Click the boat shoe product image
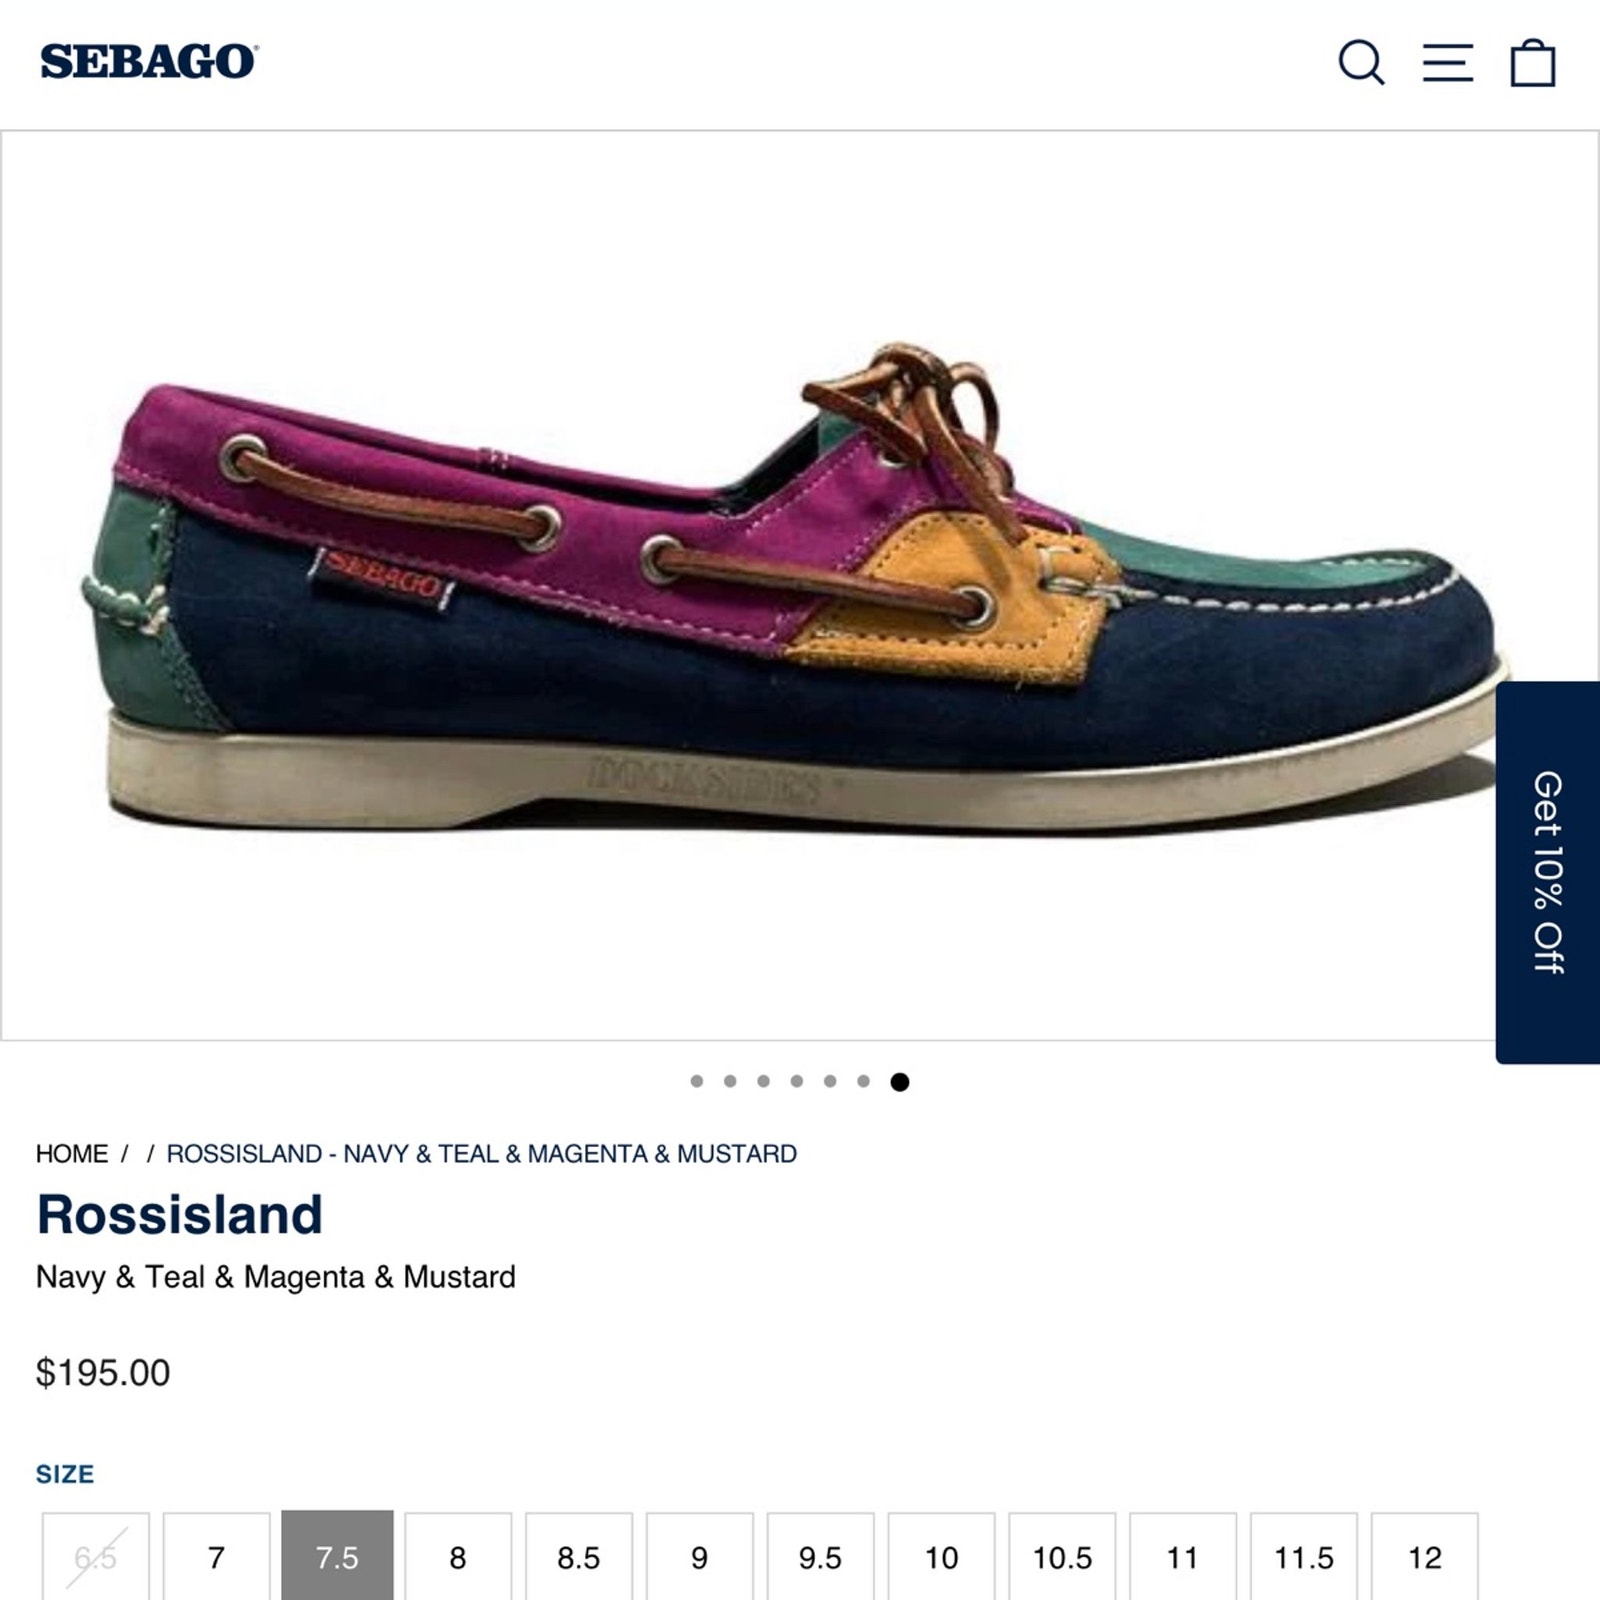 pyautogui.click(x=795, y=586)
